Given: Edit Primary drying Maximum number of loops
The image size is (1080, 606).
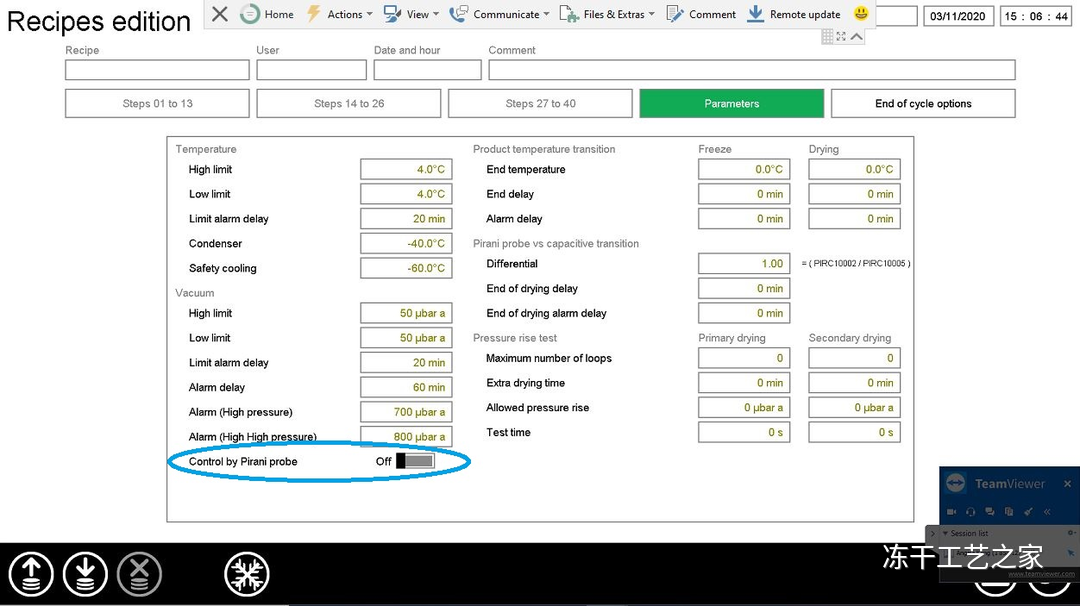Looking at the screenshot, I should pos(744,358).
